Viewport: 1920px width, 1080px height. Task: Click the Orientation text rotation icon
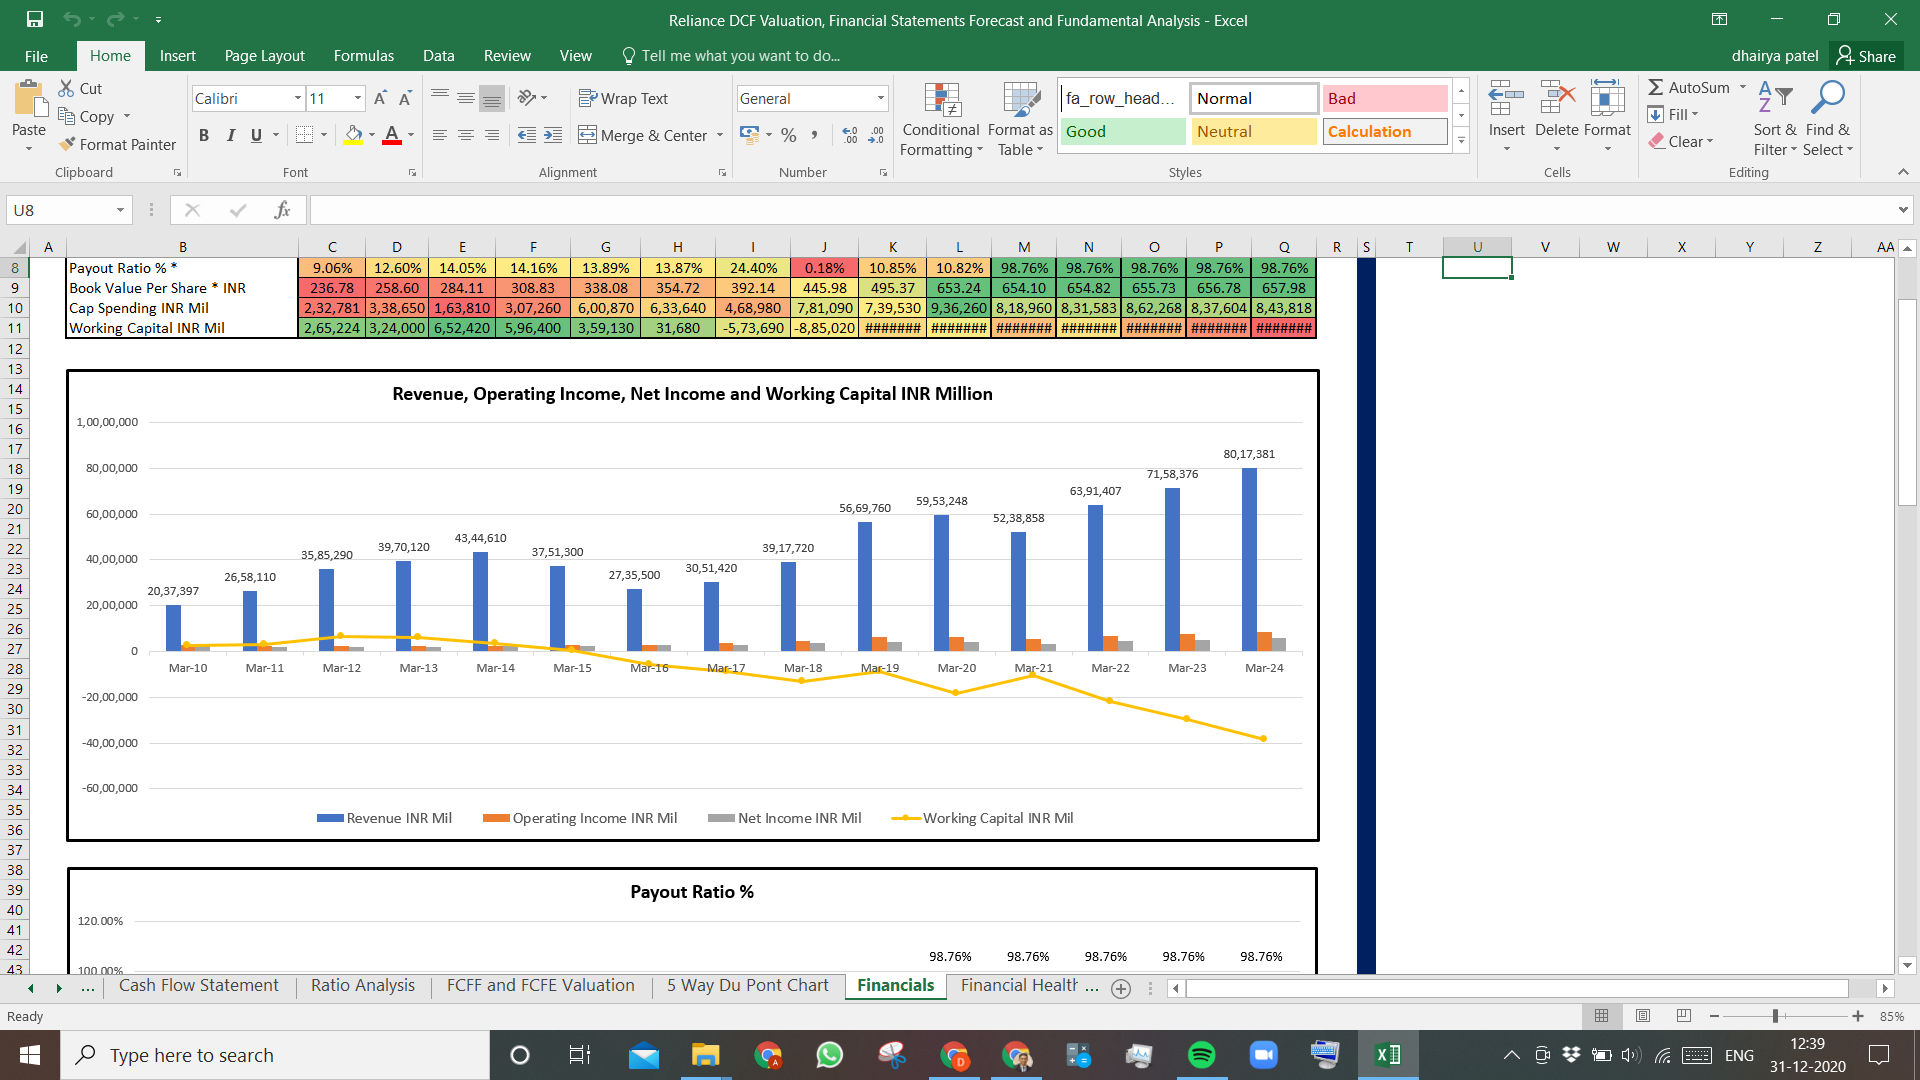[x=527, y=98]
